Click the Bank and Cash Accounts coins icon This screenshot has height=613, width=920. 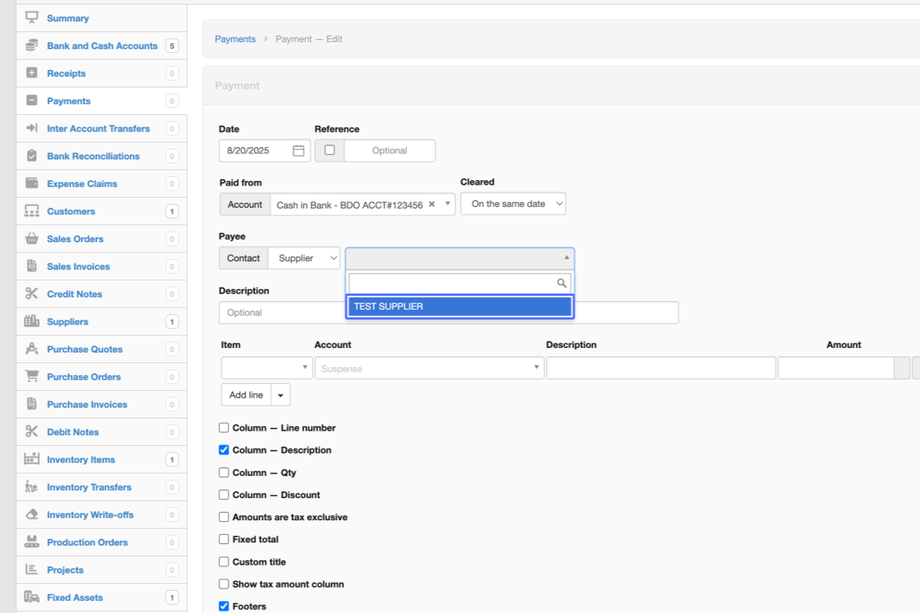tap(32, 46)
